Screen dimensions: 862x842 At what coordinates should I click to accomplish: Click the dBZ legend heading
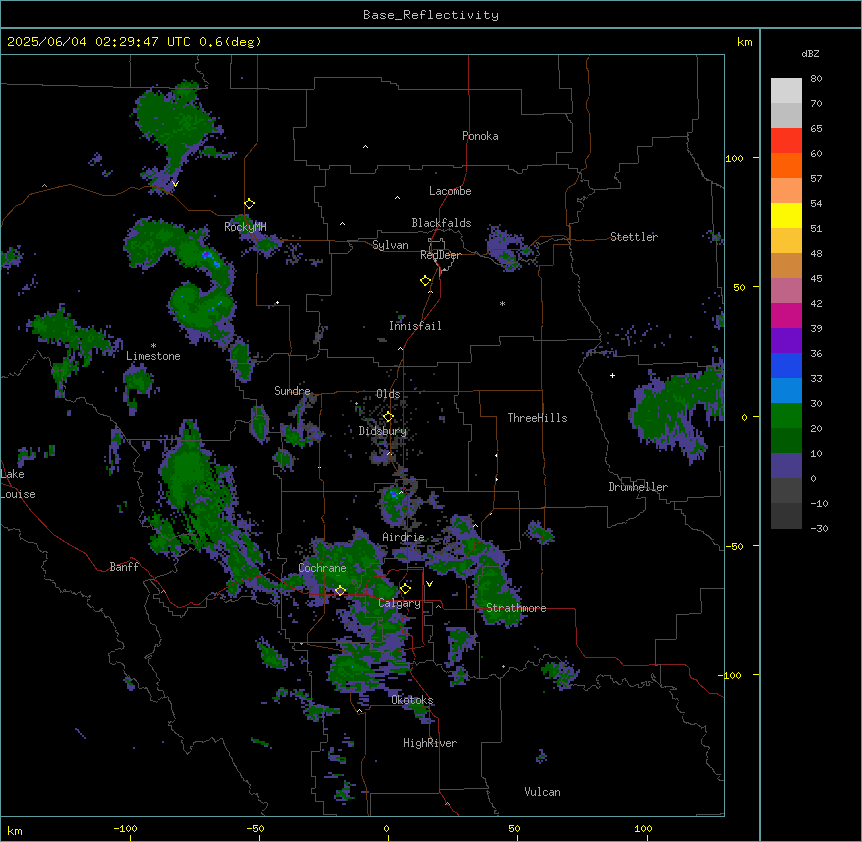coord(810,53)
